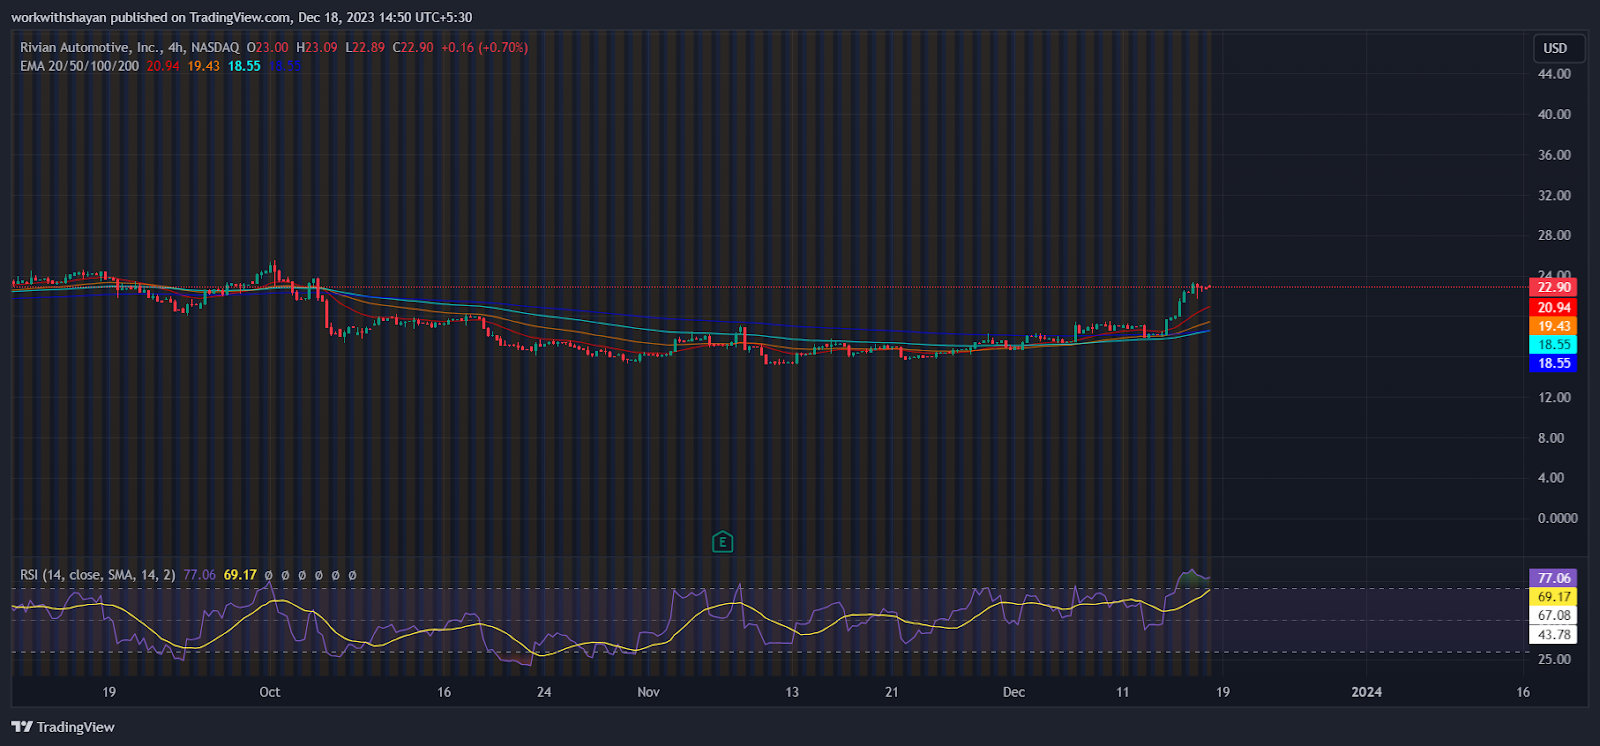
Task: Click the 21 date label on time axis
Action: pyautogui.click(x=892, y=692)
